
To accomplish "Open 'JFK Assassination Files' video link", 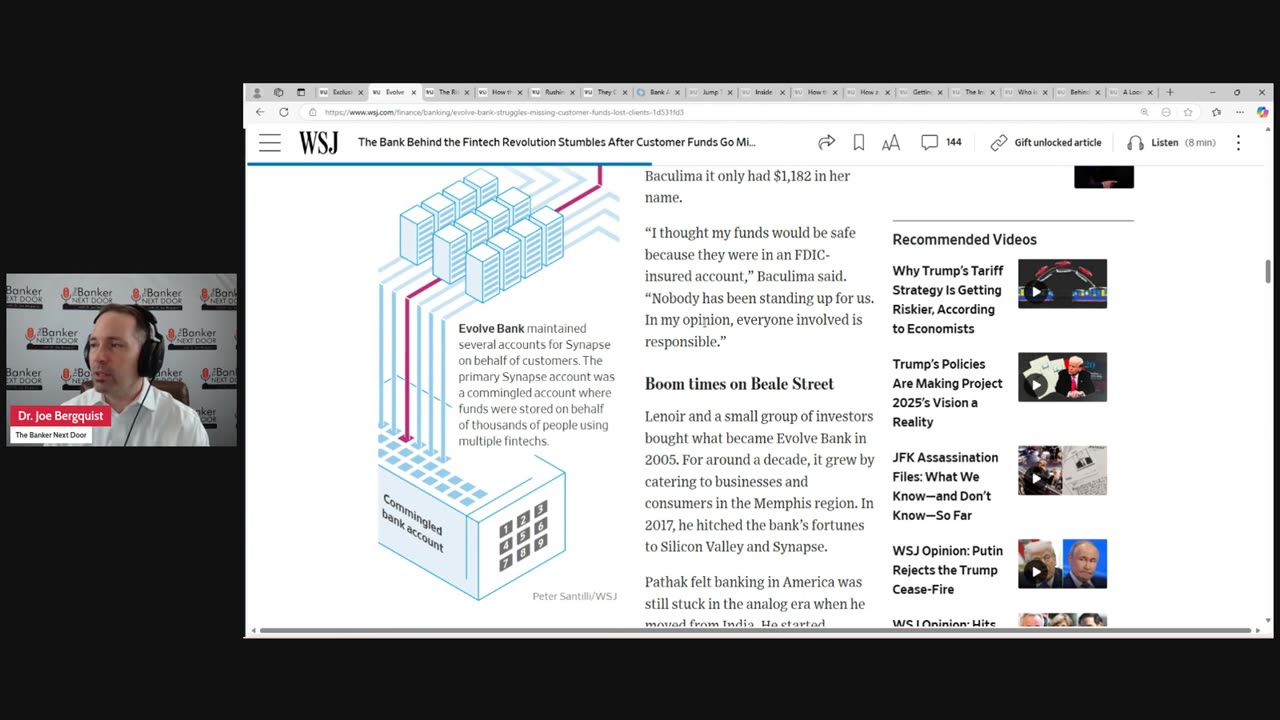I will (x=944, y=486).
